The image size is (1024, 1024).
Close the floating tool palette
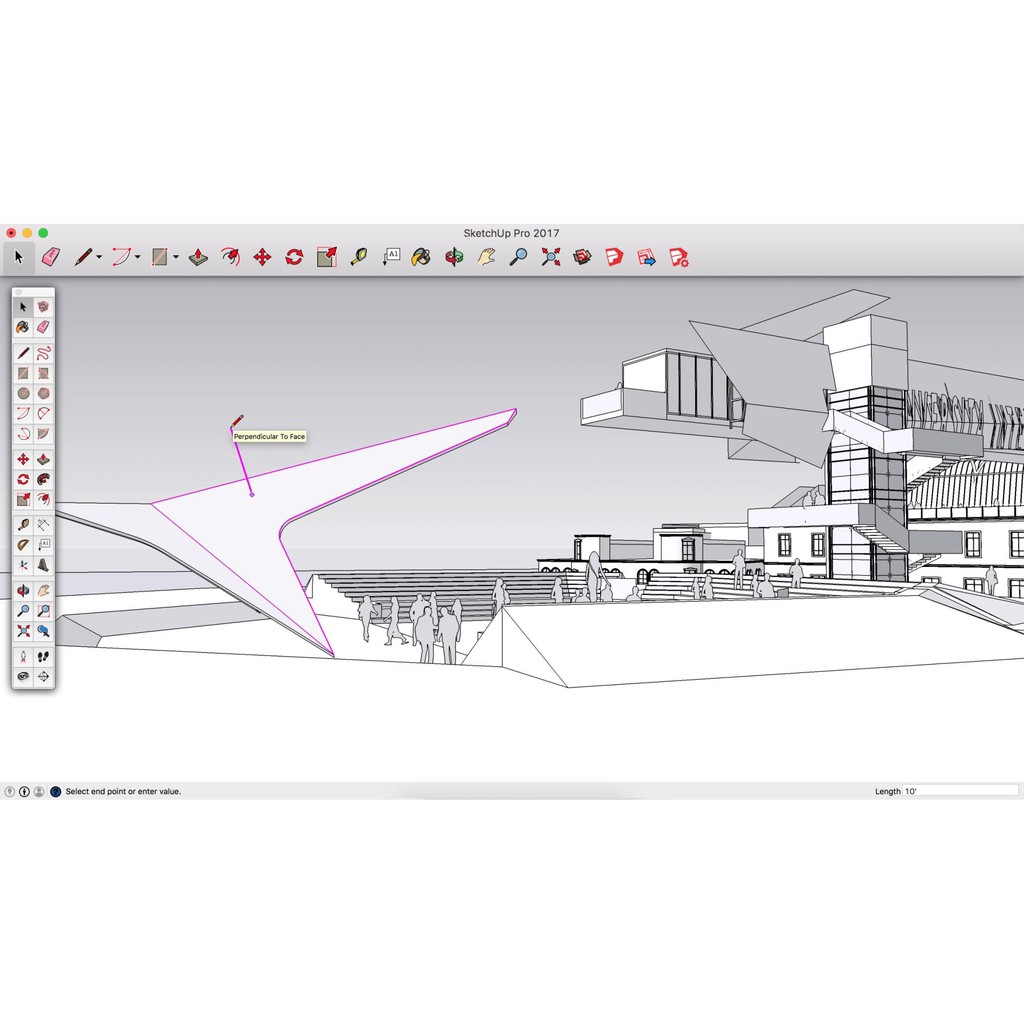click(18, 293)
